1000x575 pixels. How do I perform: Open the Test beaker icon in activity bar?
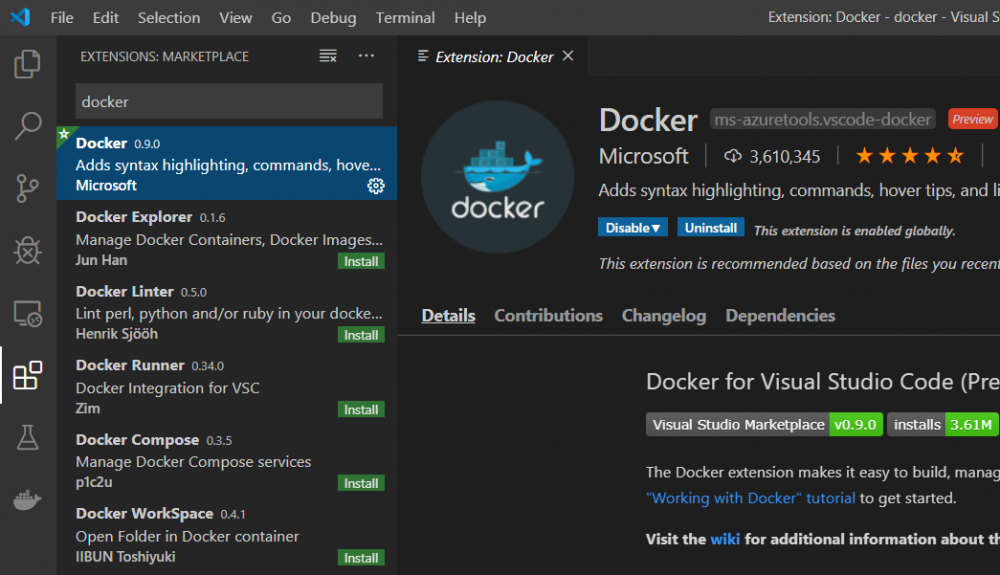[27, 437]
